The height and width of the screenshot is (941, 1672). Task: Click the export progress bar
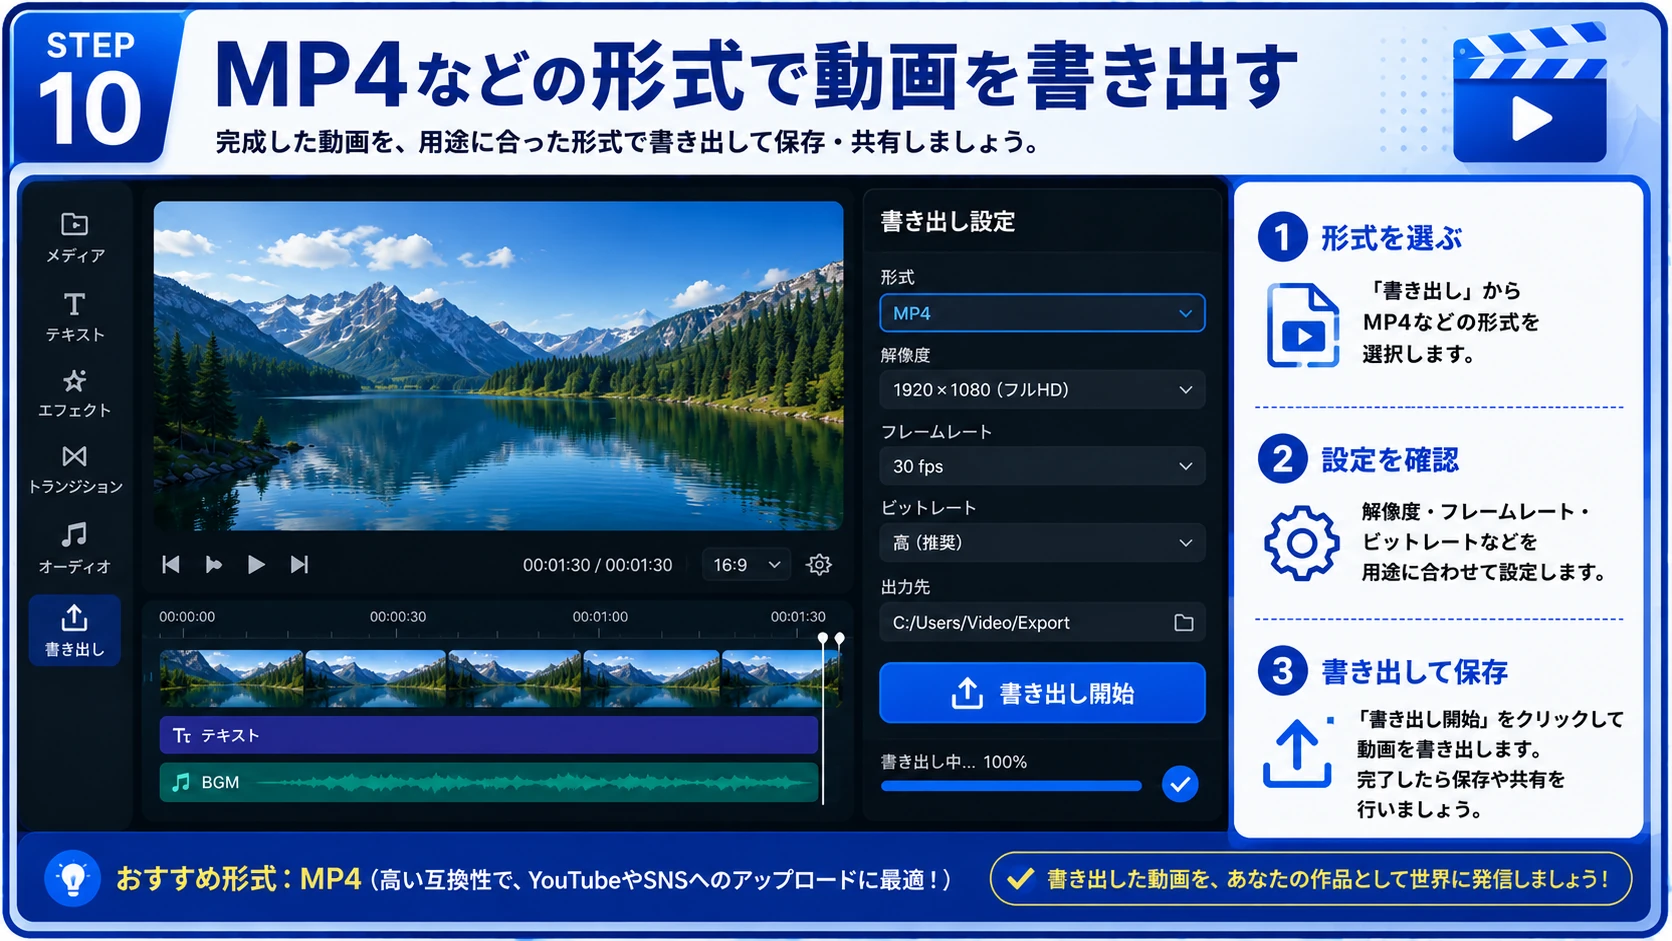[1011, 786]
